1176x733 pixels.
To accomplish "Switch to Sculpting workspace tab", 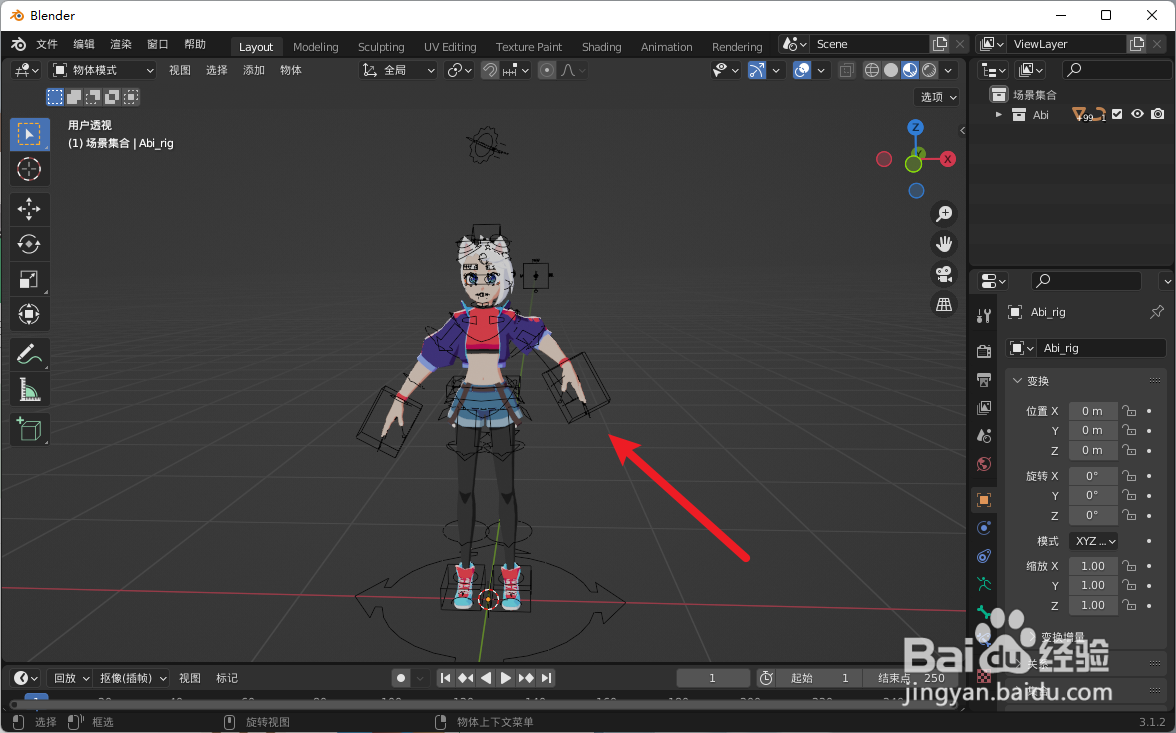I will pos(381,47).
